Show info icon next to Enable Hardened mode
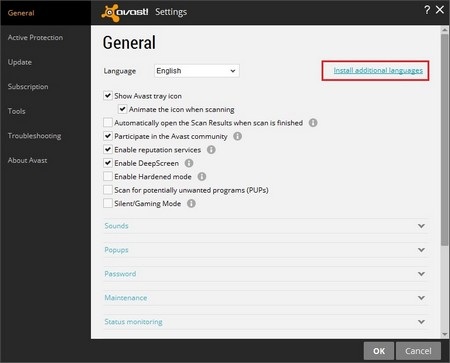 pos(202,176)
